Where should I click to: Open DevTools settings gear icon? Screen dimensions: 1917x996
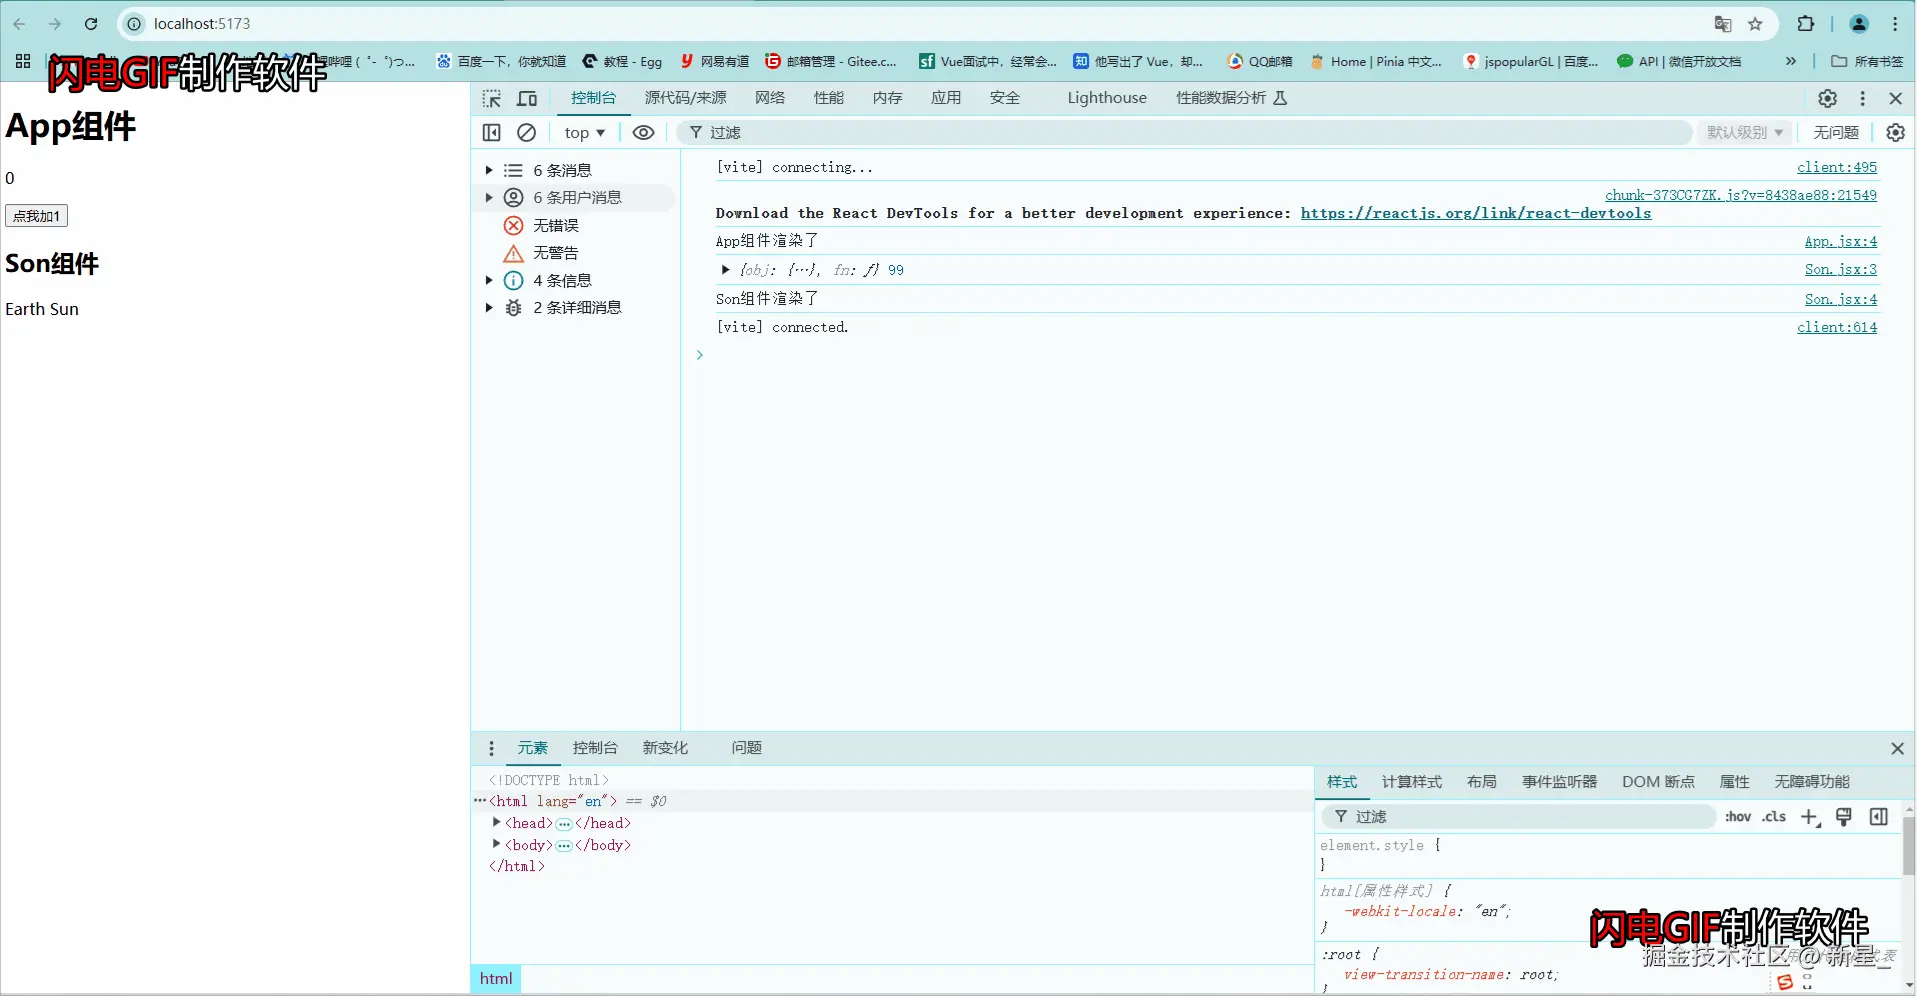click(1827, 98)
